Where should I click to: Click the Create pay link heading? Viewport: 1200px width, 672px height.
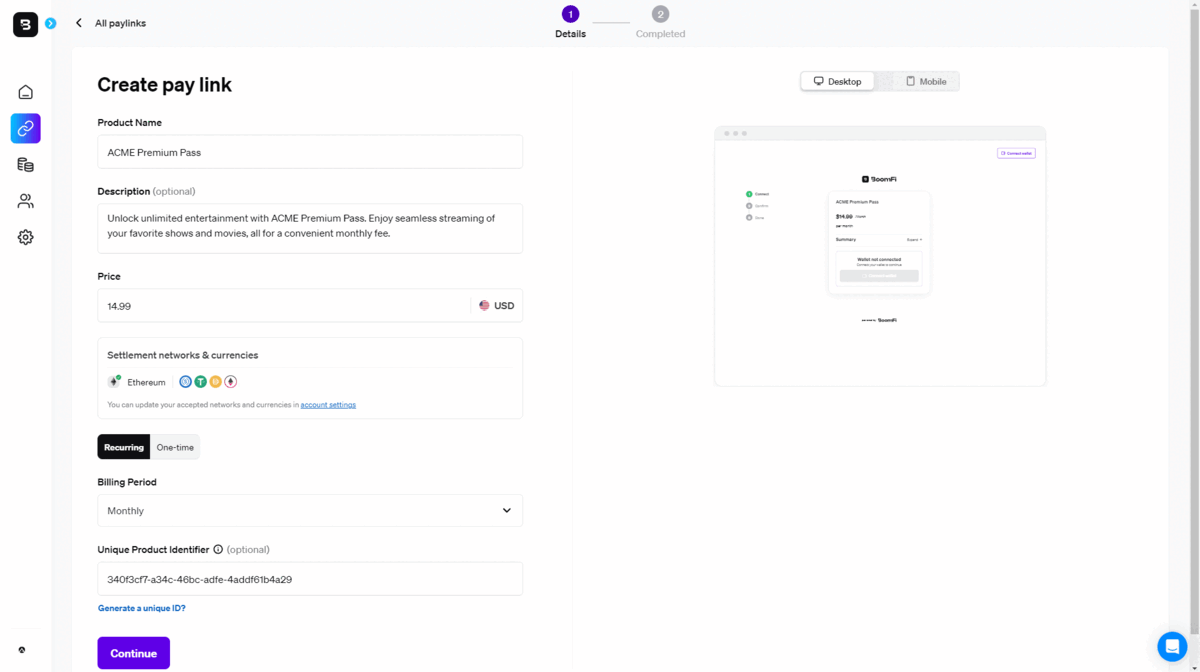[165, 85]
